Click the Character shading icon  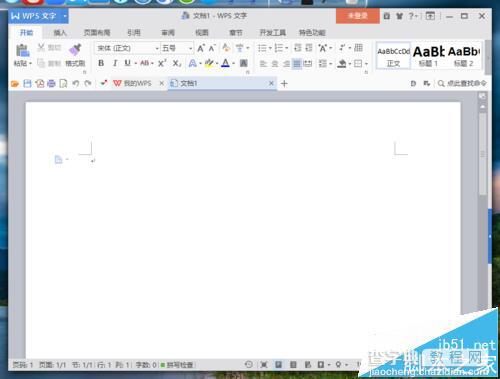(x=244, y=63)
